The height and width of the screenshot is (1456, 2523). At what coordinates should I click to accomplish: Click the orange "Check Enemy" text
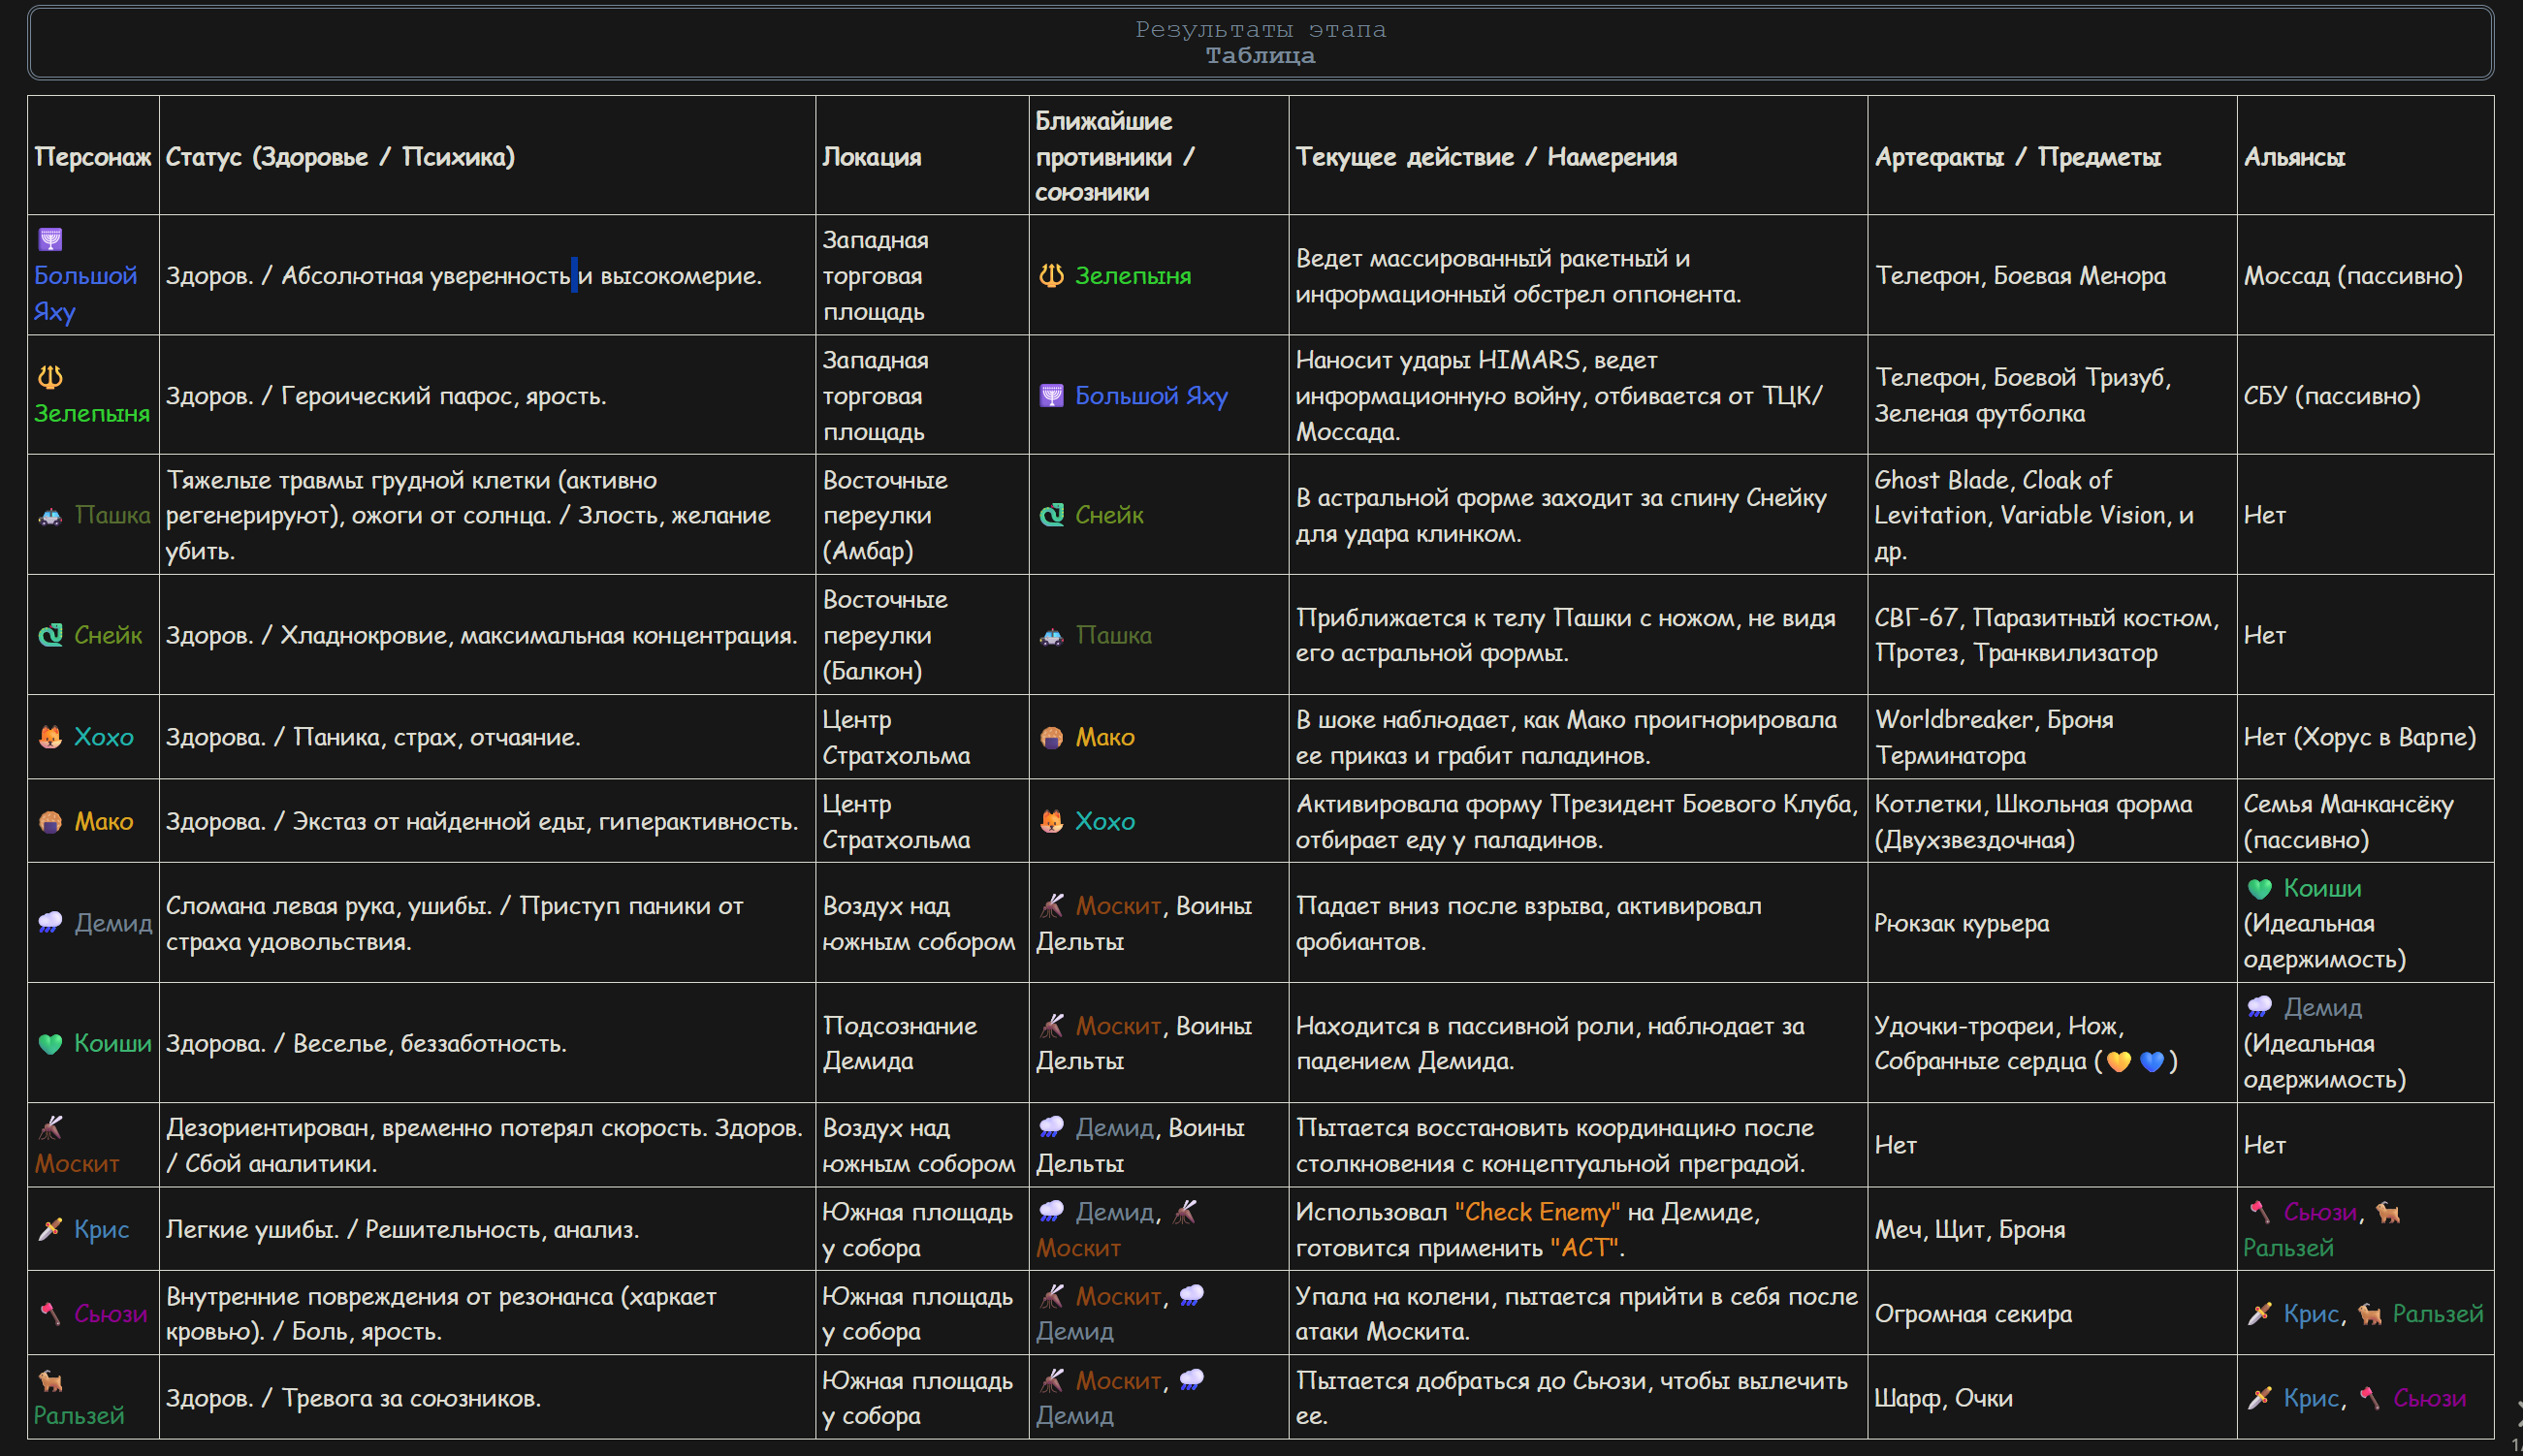coord(1537,1212)
